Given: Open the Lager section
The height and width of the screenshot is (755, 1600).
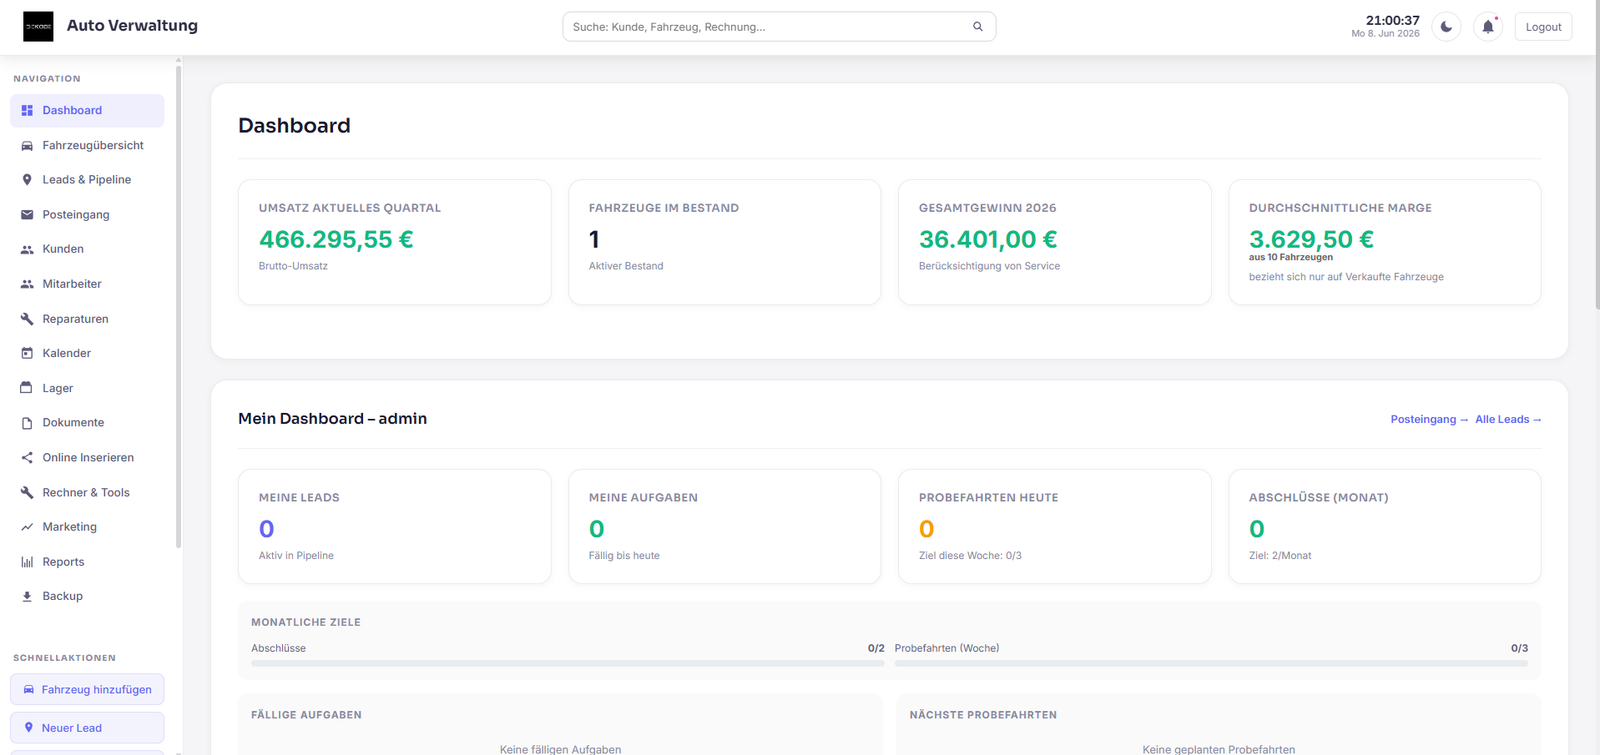Looking at the screenshot, I should (x=87, y=388).
